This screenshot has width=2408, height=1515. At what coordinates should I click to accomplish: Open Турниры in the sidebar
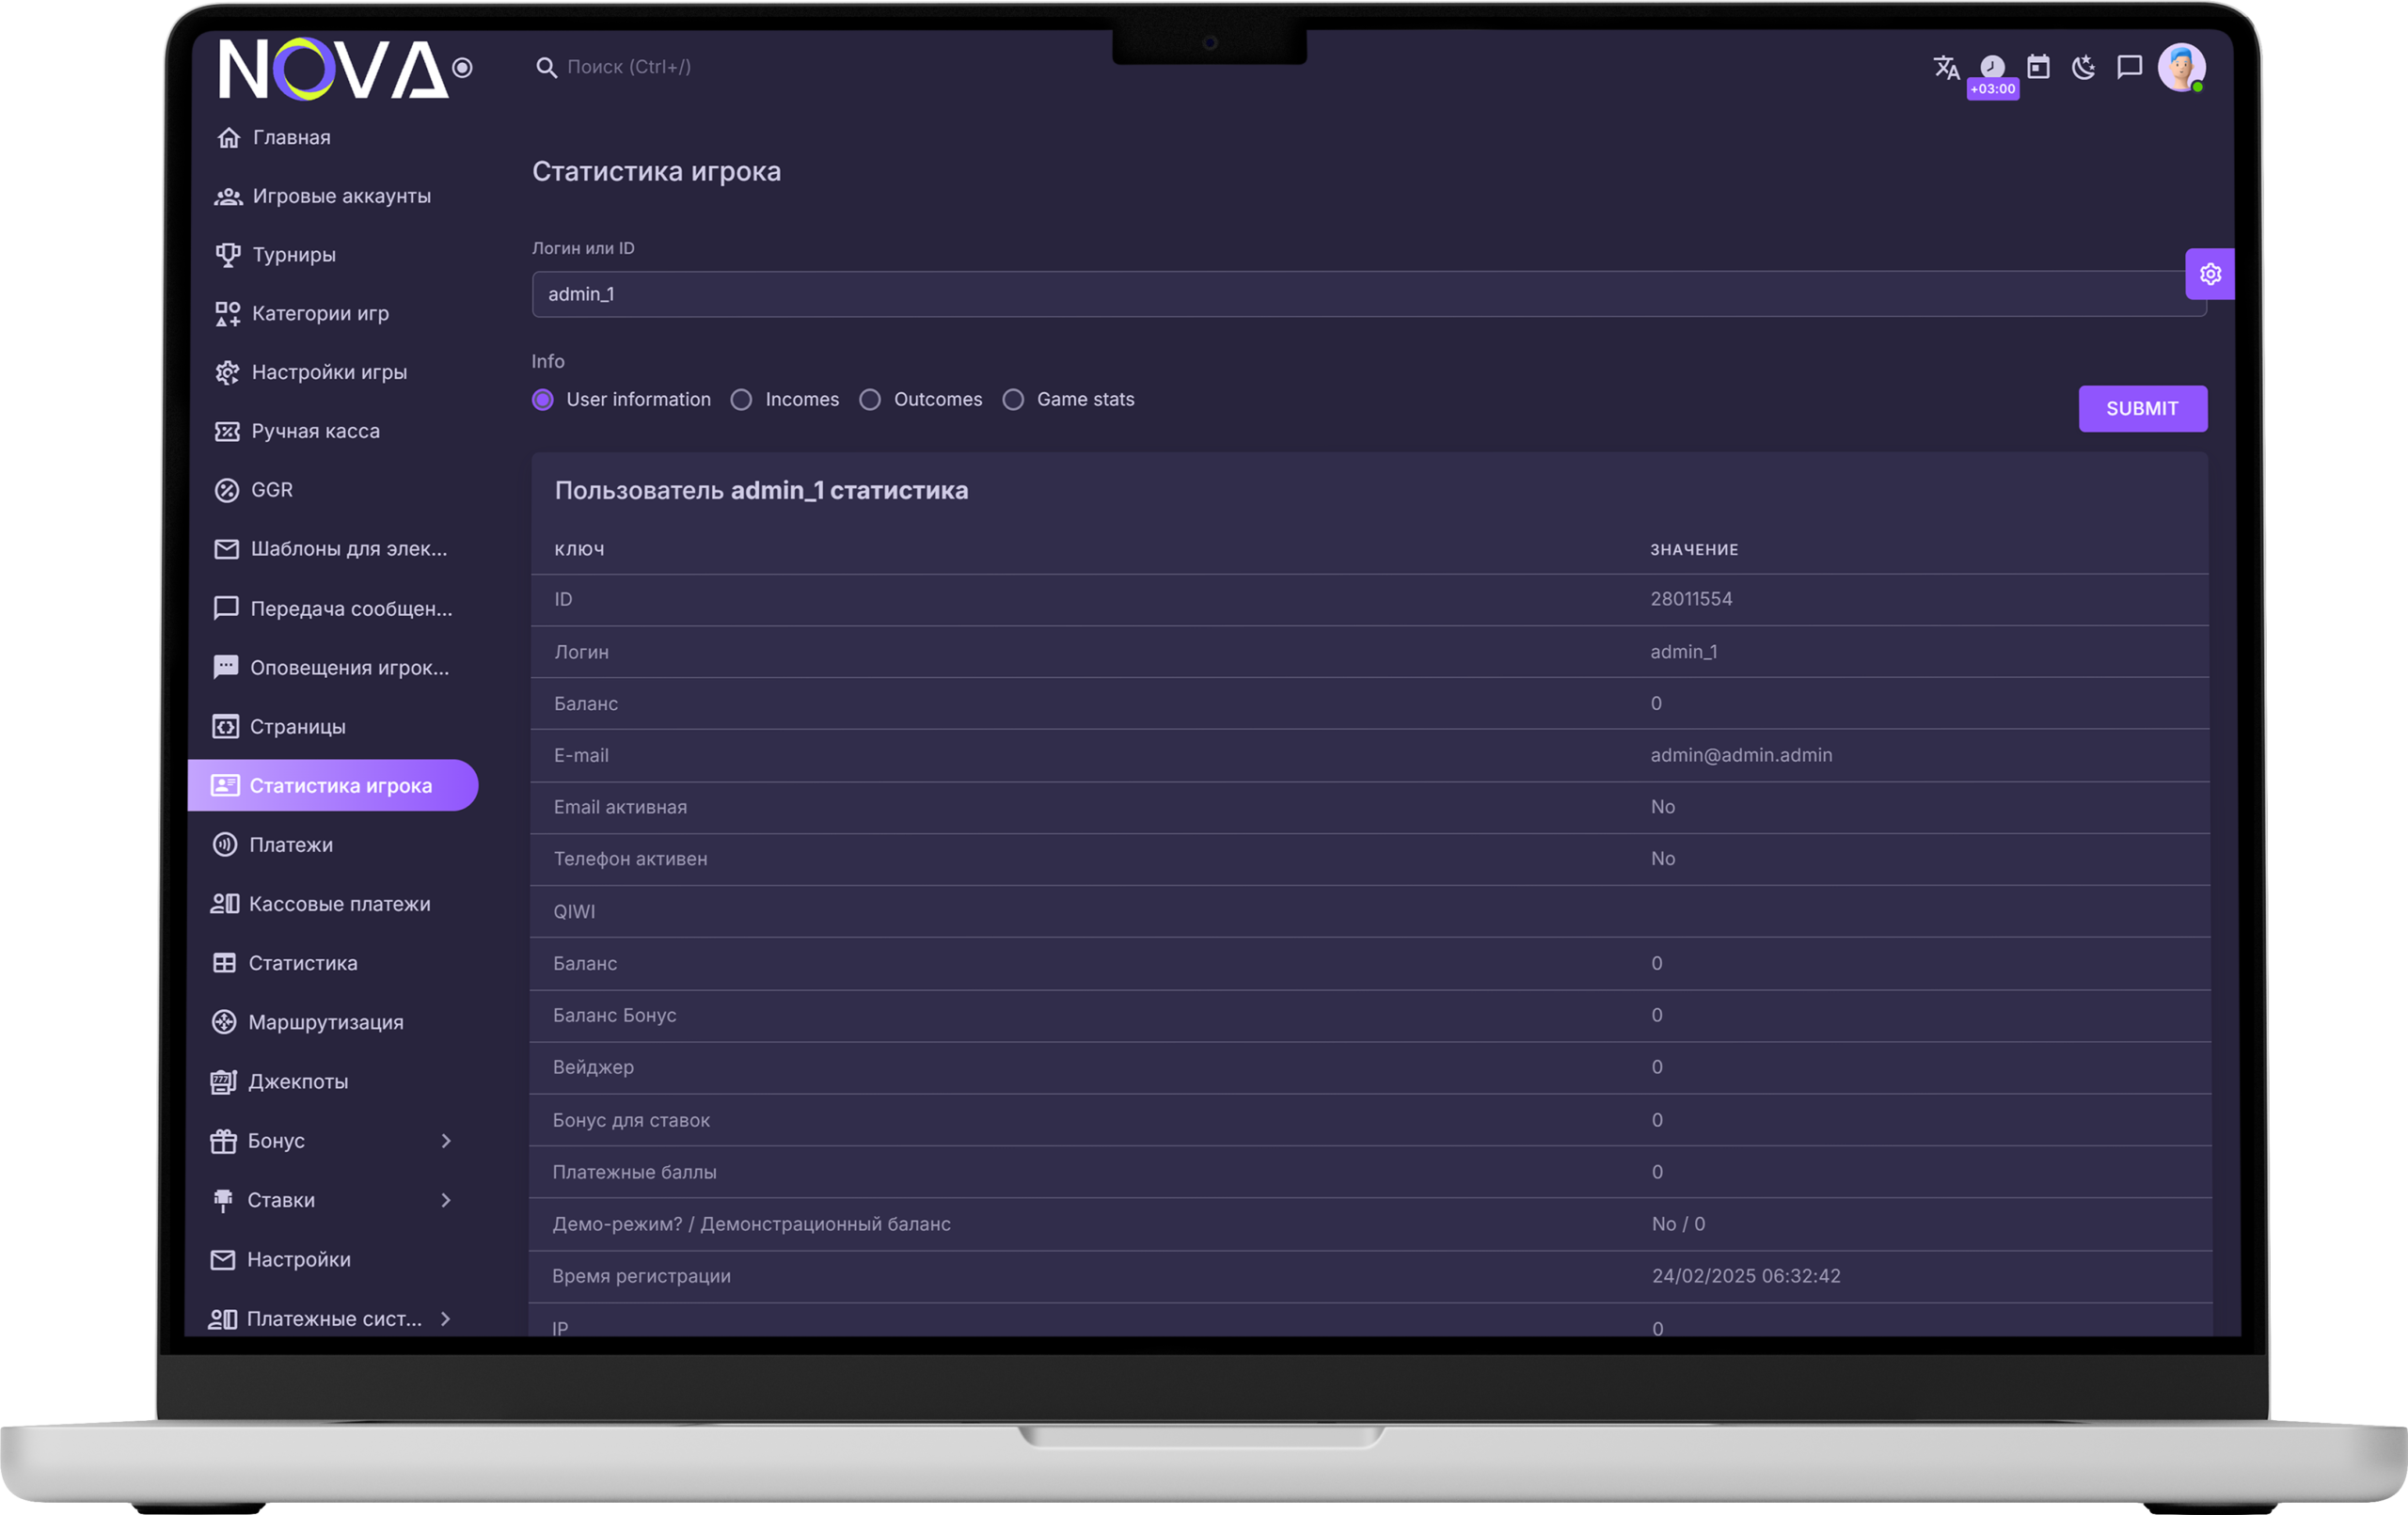coord(293,255)
